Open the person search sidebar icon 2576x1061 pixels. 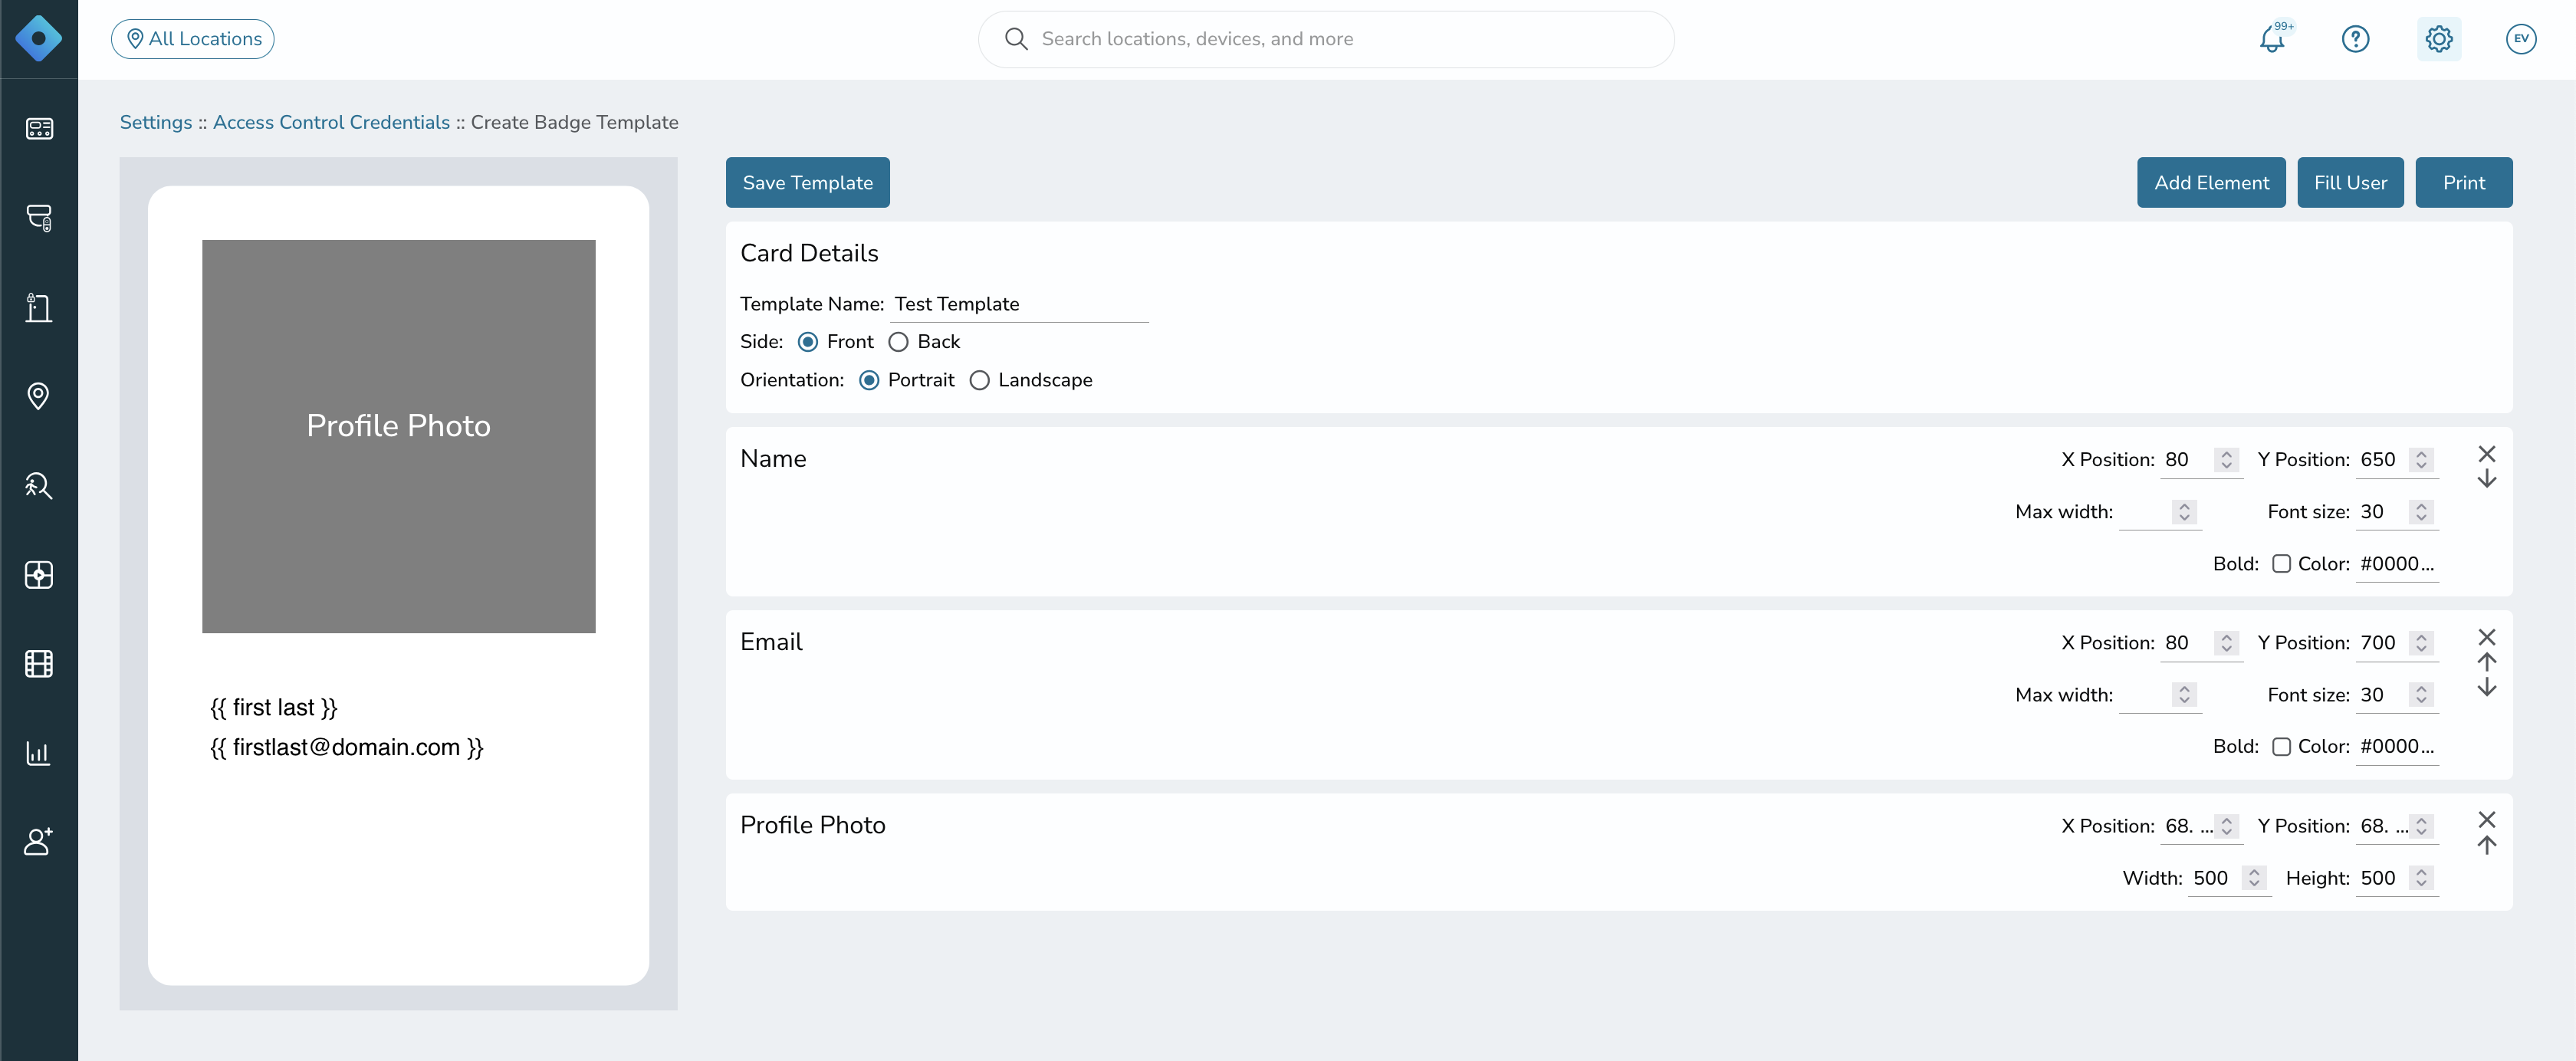click(38, 485)
